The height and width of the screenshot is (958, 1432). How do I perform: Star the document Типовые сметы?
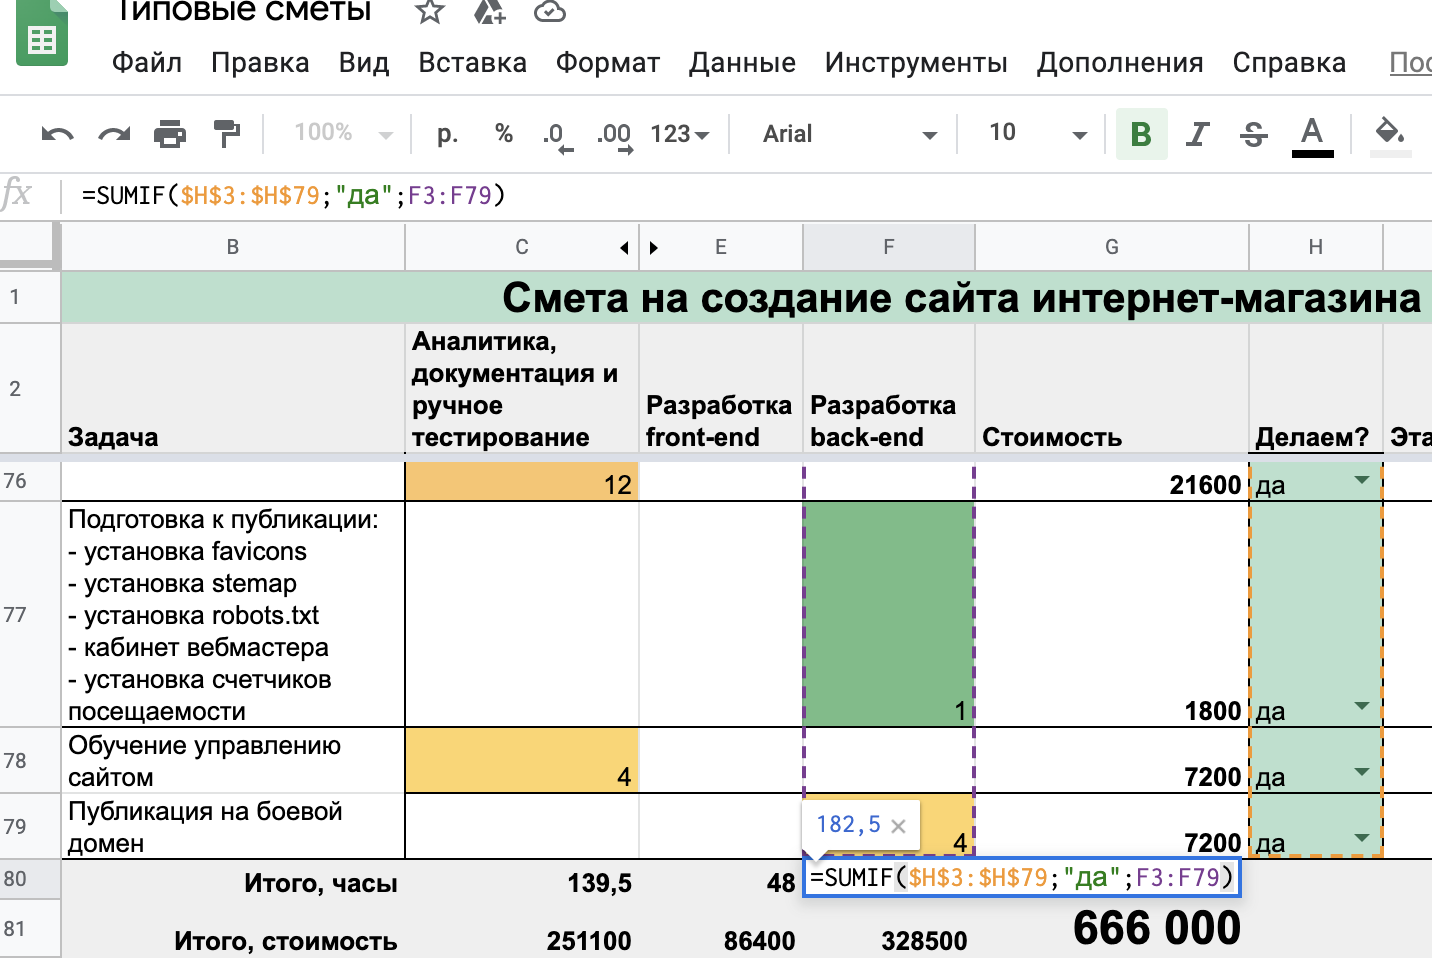tap(430, 12)
